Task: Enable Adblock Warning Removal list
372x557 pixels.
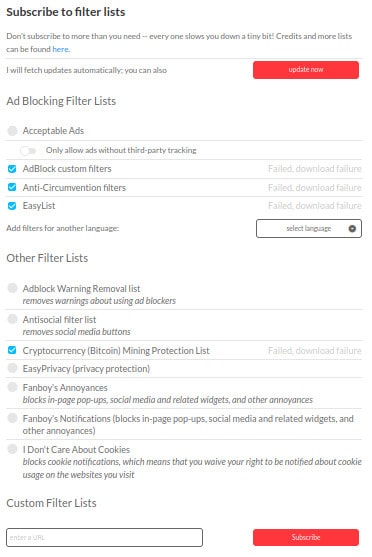Action: [12, 288]
